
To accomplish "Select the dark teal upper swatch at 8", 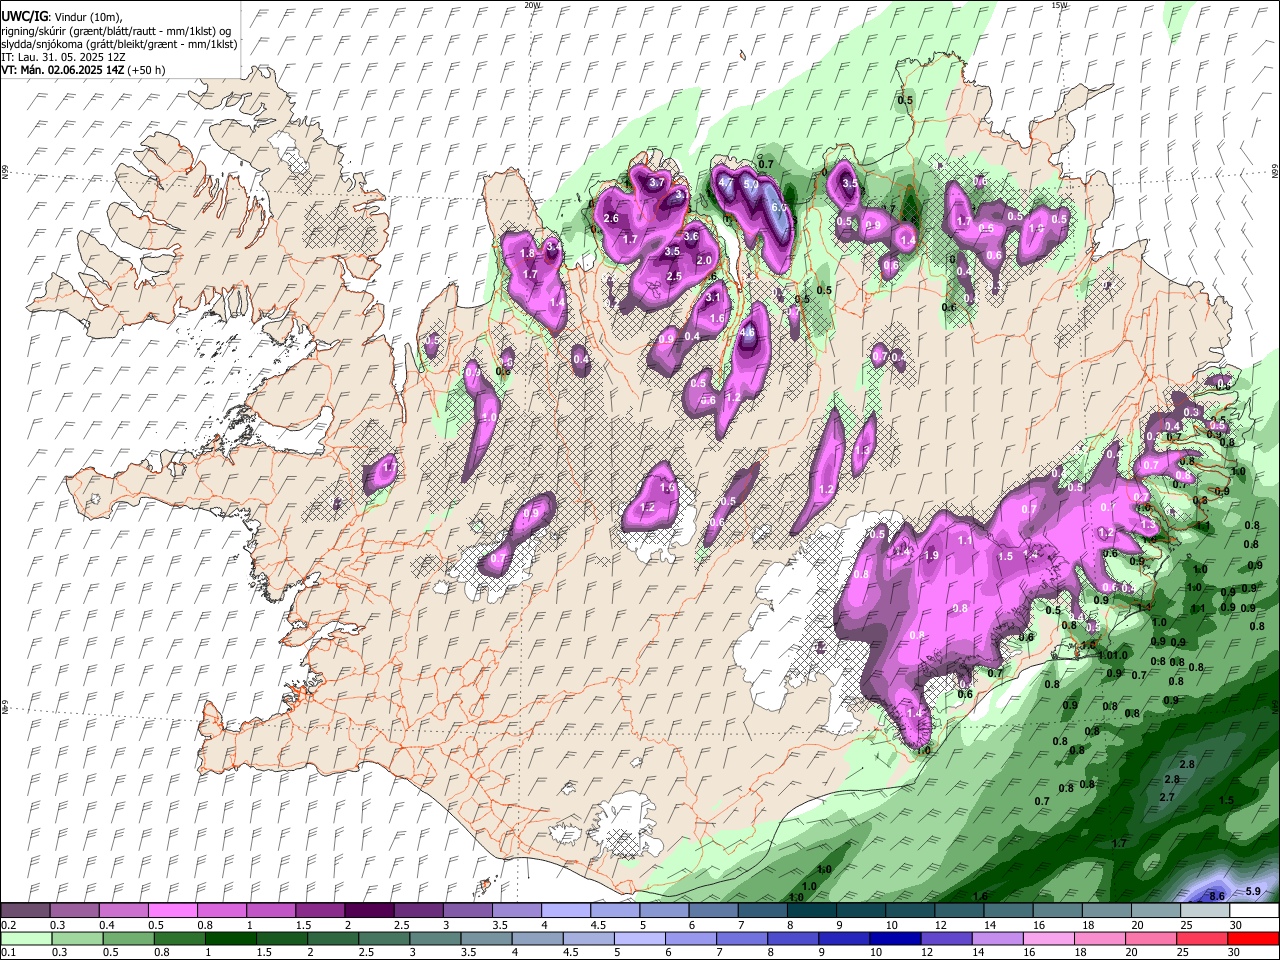I will [811, 911].
